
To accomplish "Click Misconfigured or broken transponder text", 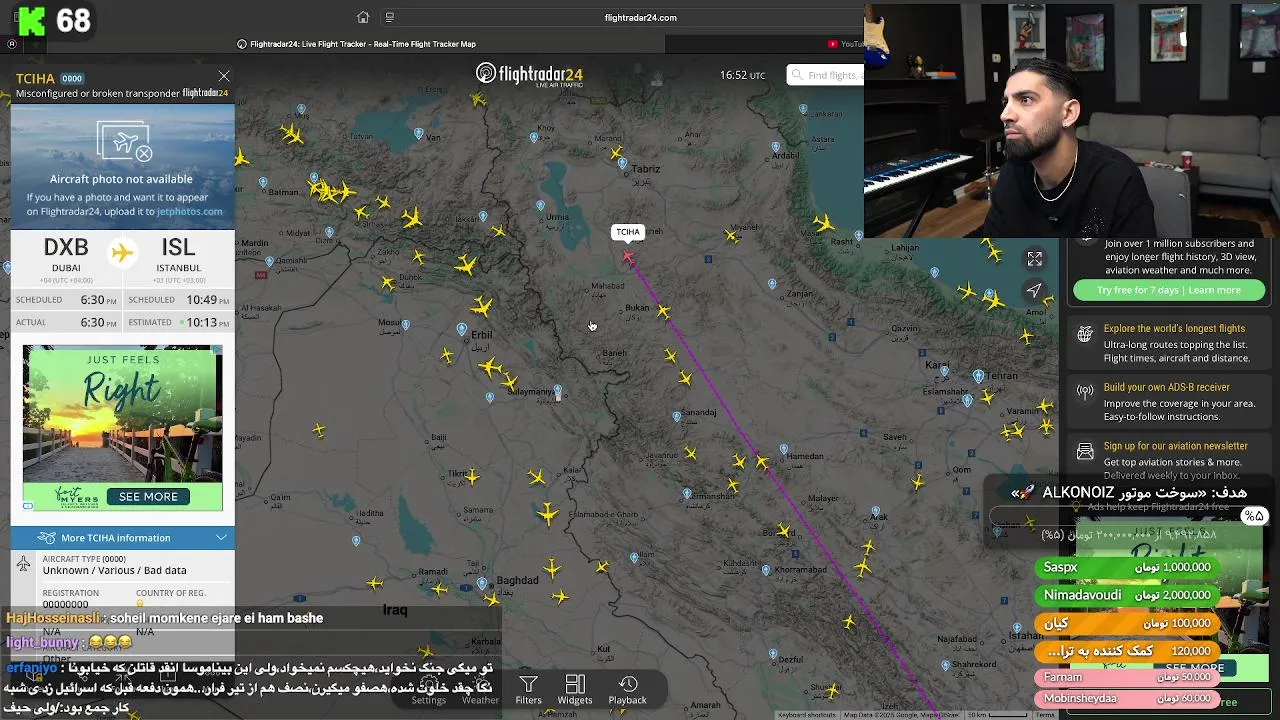I will point(97,93).
